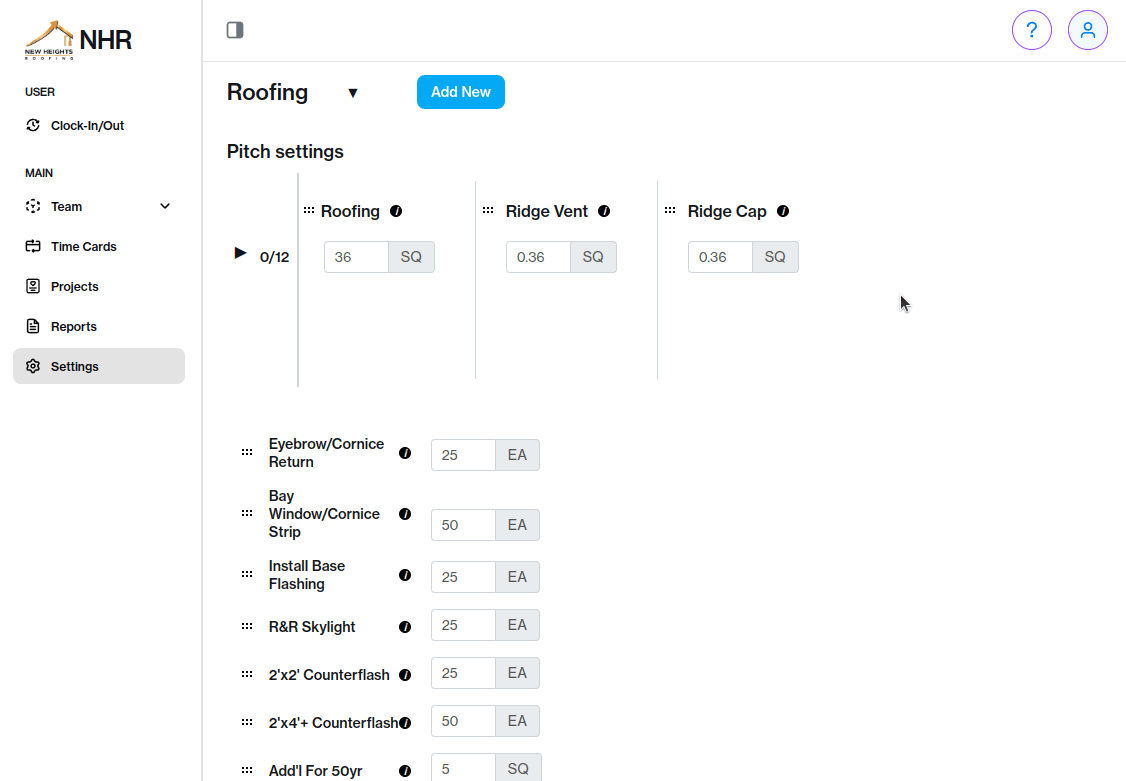Click the info icon next to Roofing
The image size is (1126, 781).
tap(396, 211)
